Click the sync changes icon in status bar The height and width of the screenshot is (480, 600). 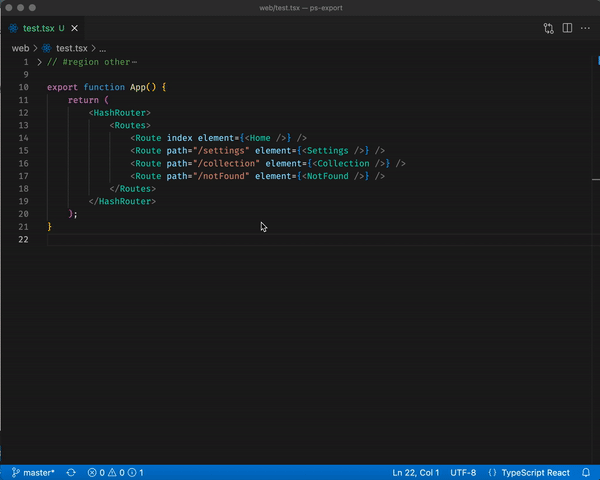(x=71, y=473)
